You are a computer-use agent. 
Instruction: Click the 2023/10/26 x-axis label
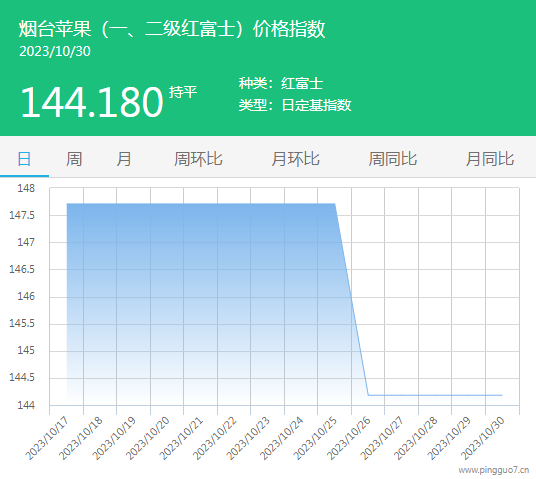[349, 439]
